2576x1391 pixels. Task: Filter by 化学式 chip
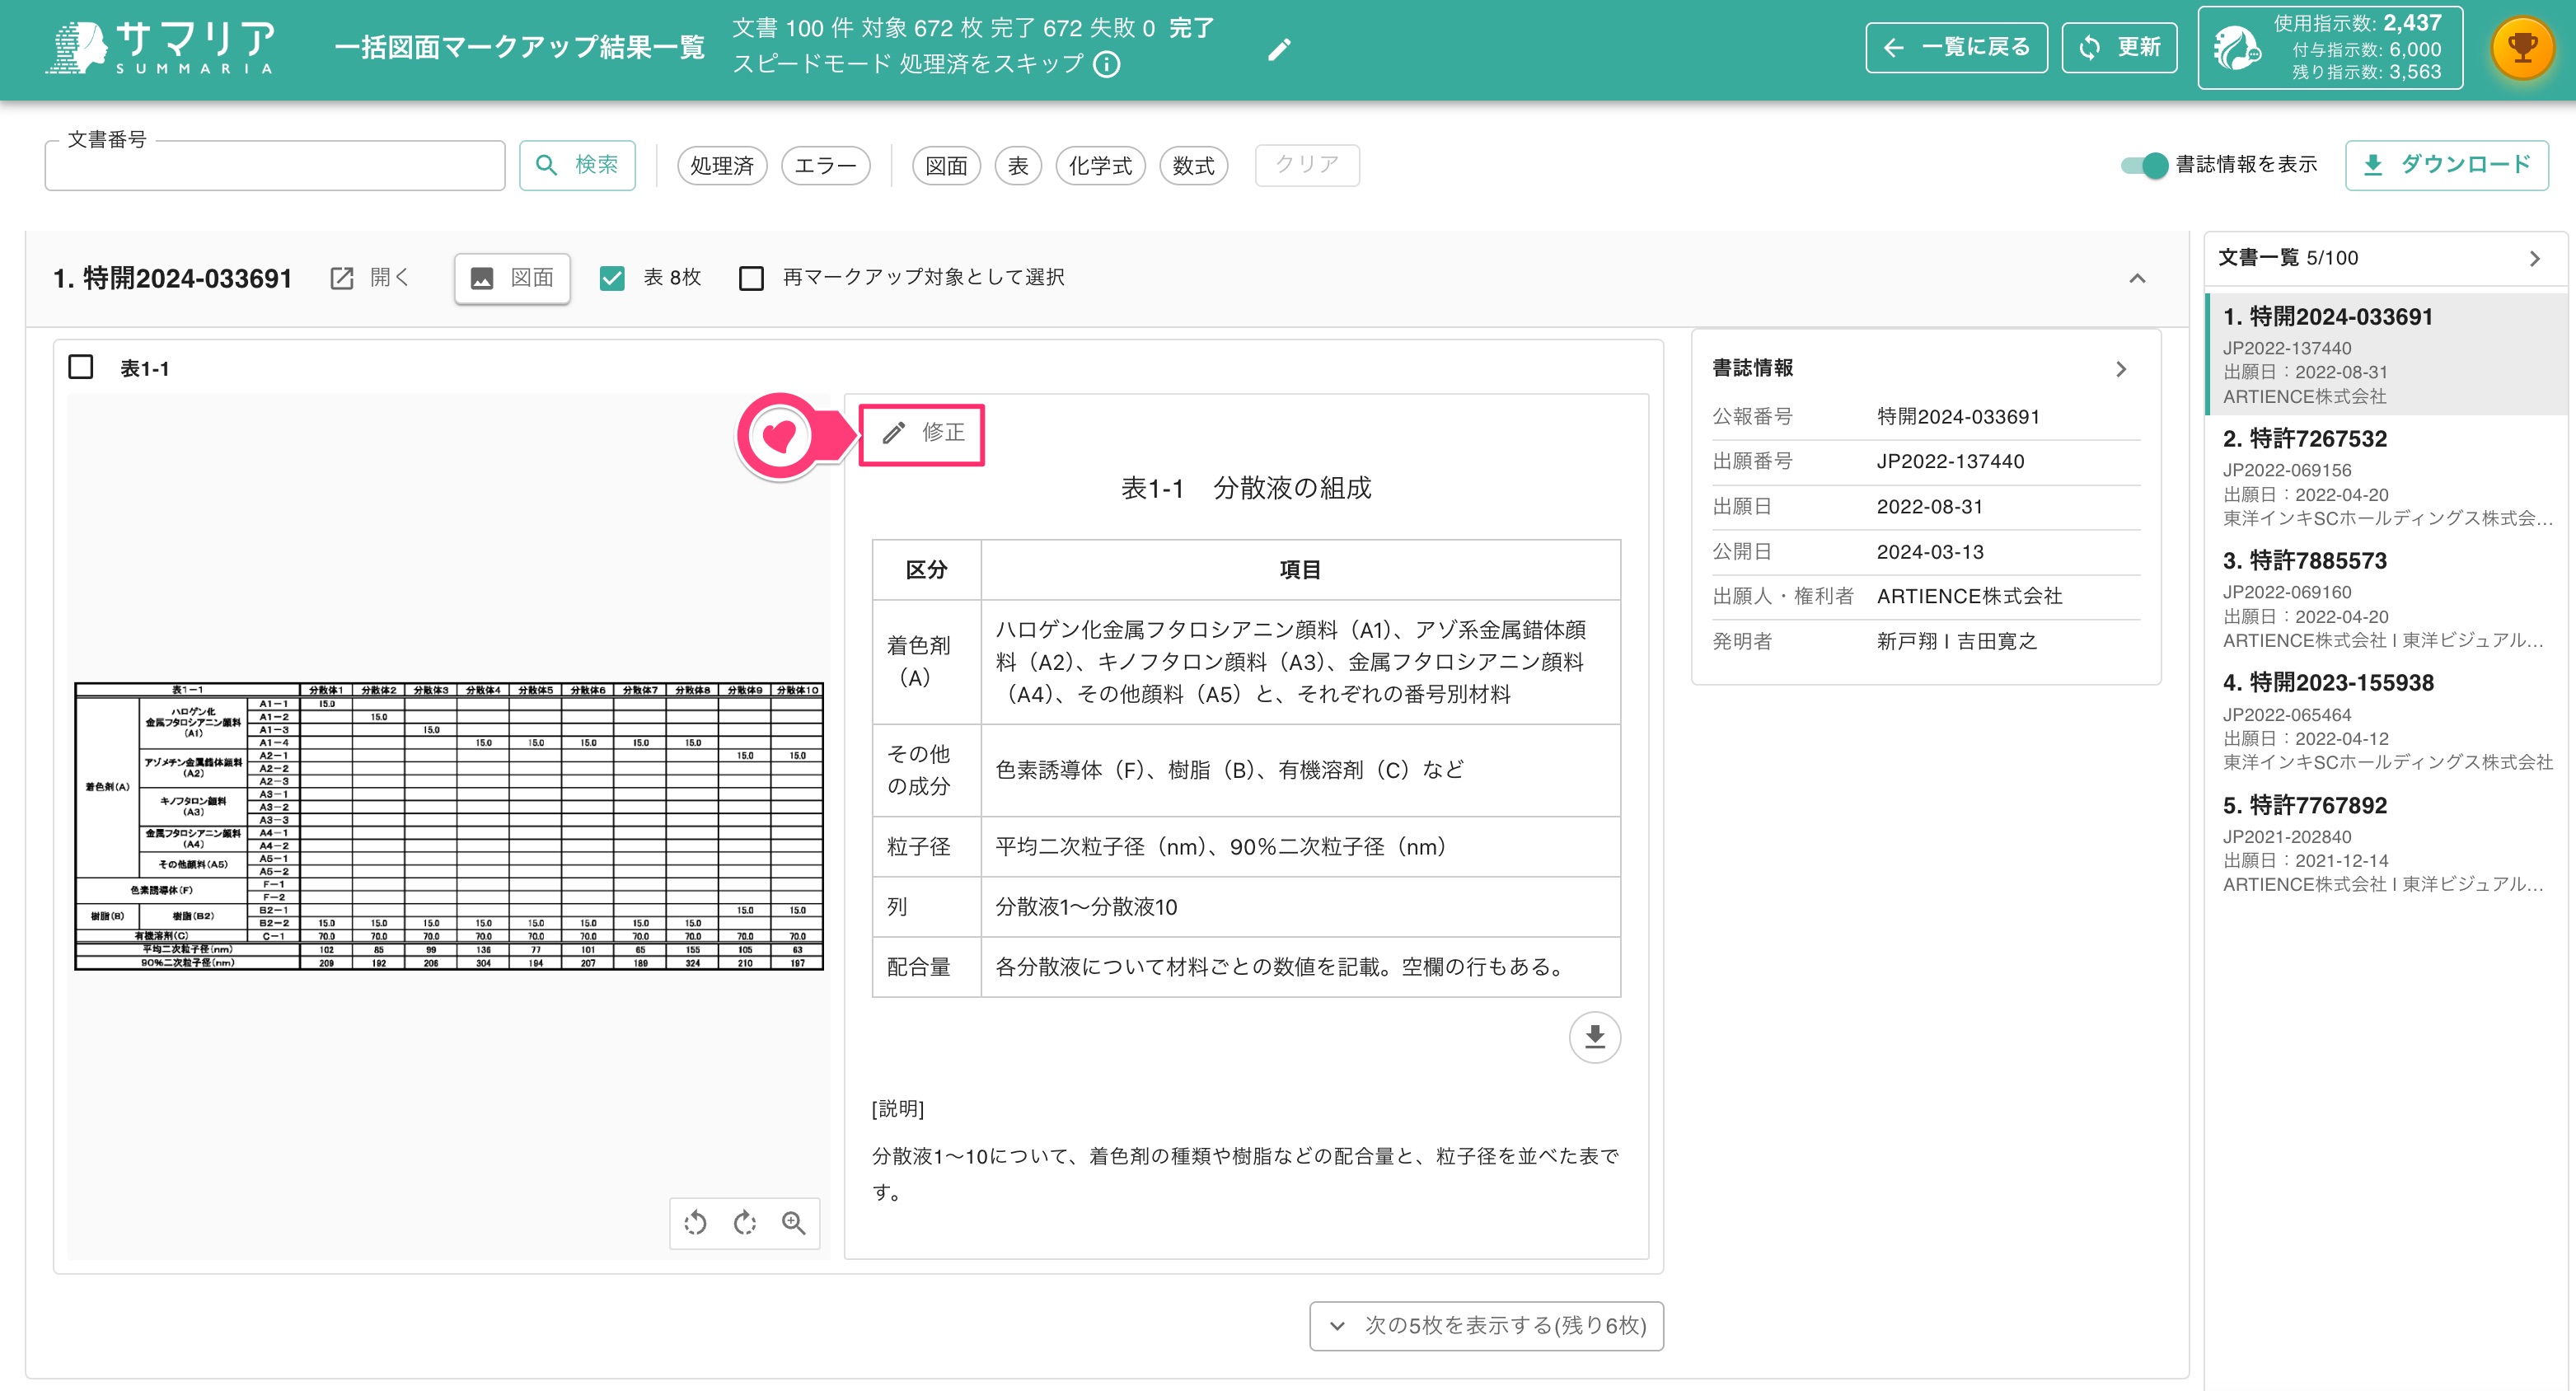click(1100, 166)
